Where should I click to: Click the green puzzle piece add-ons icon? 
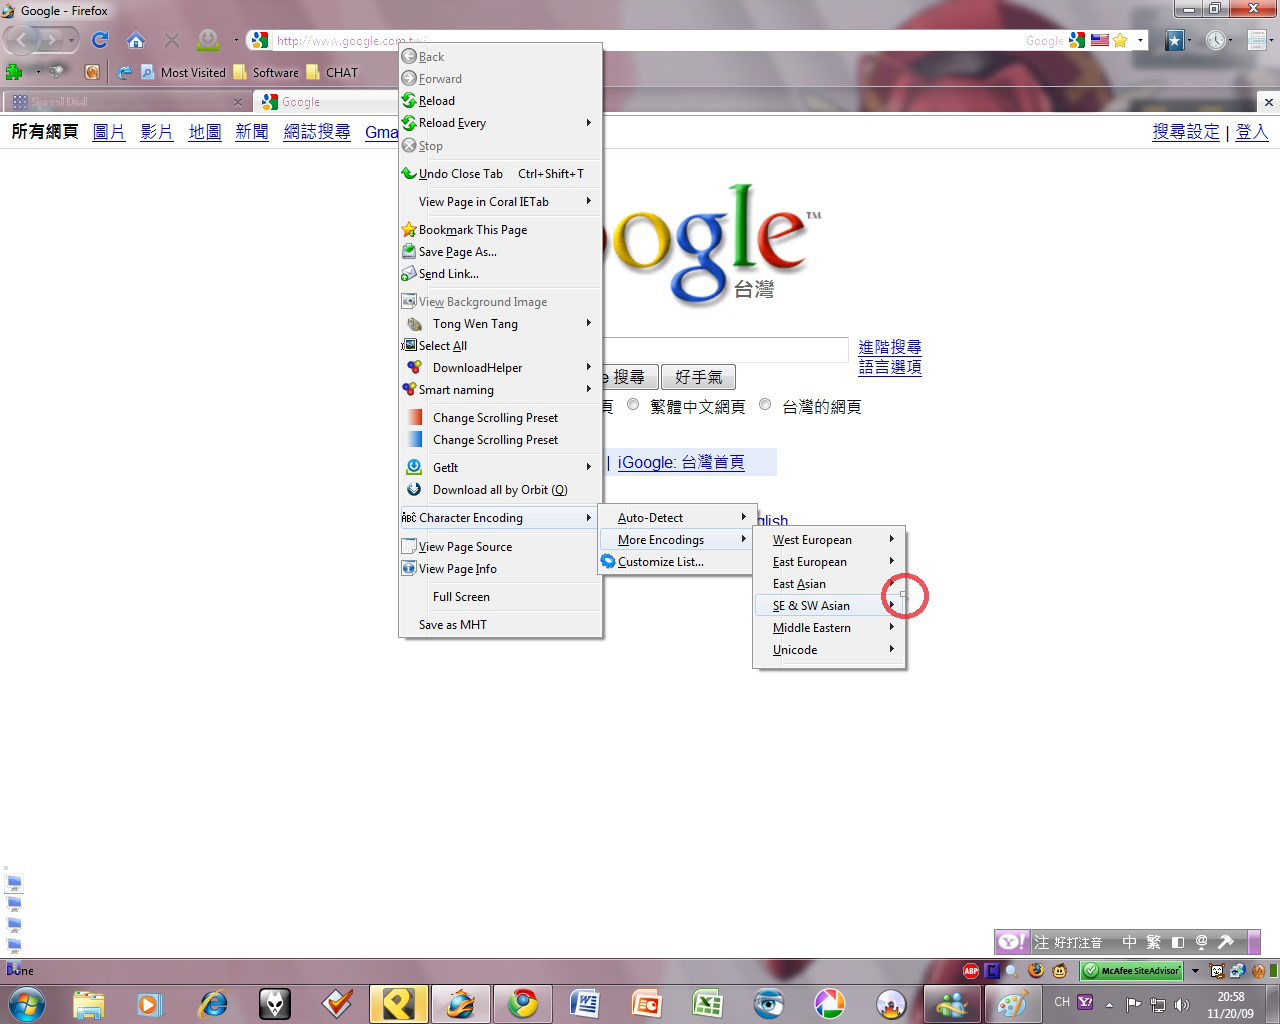click(14, 72)
